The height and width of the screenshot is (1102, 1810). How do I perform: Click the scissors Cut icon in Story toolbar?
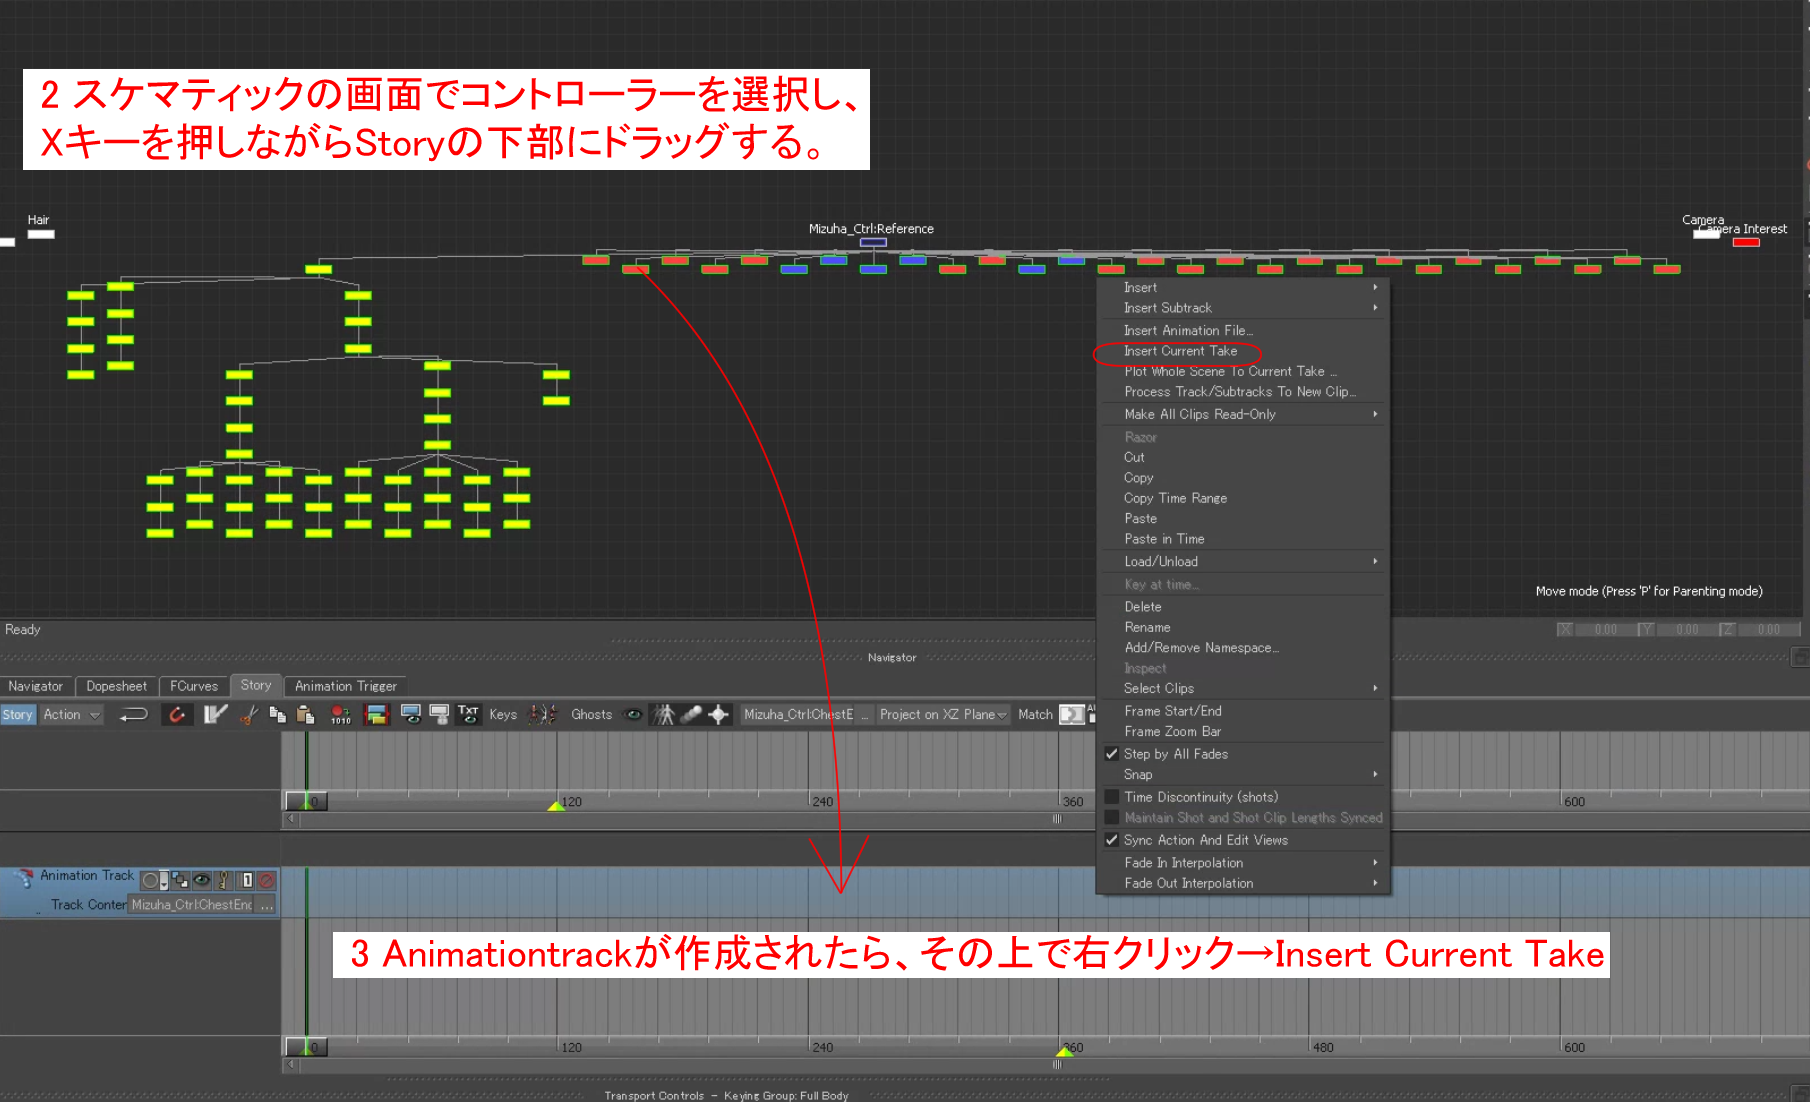pos(248,714)
